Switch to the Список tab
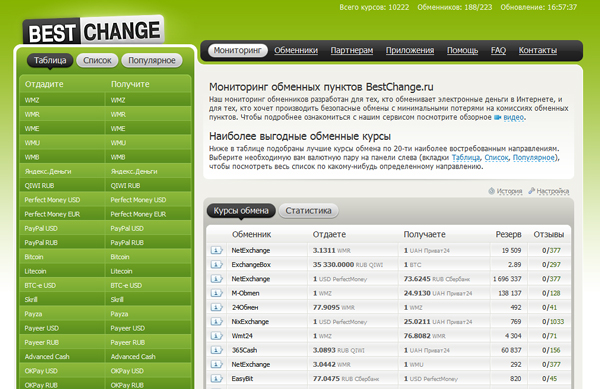 pyautogui.click(x=97, y=60)
